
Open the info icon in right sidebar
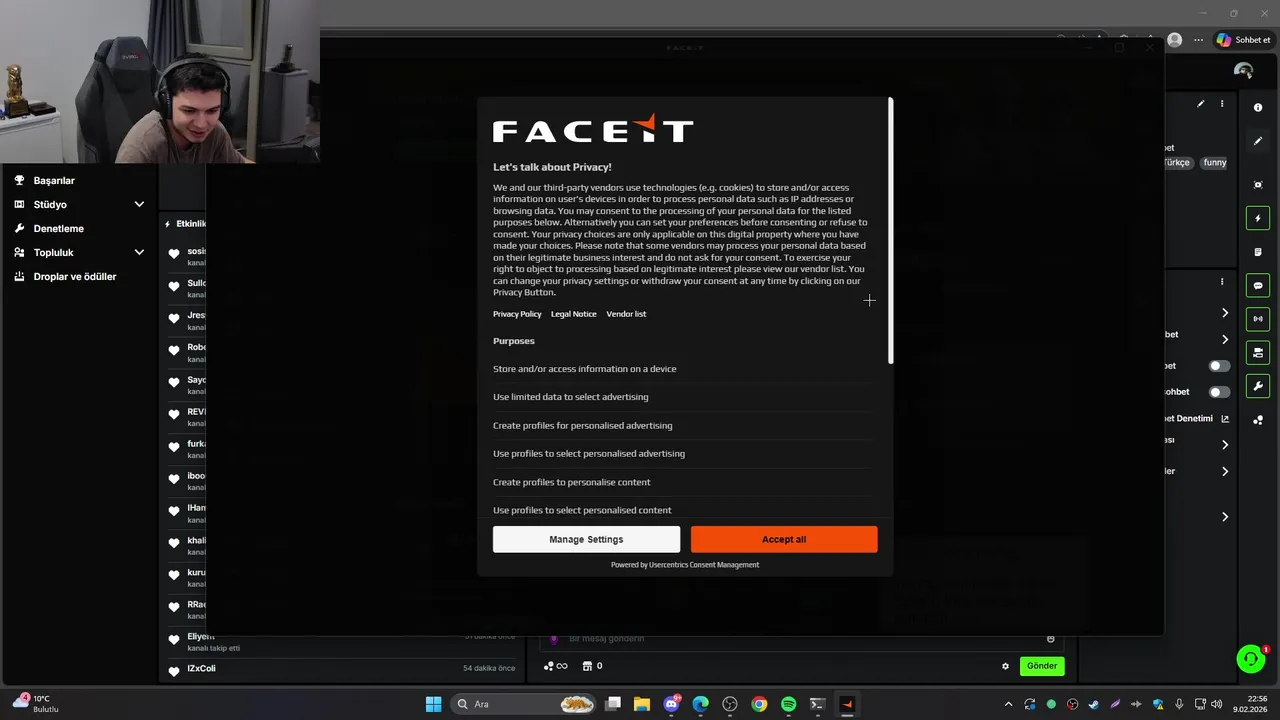1258,107
